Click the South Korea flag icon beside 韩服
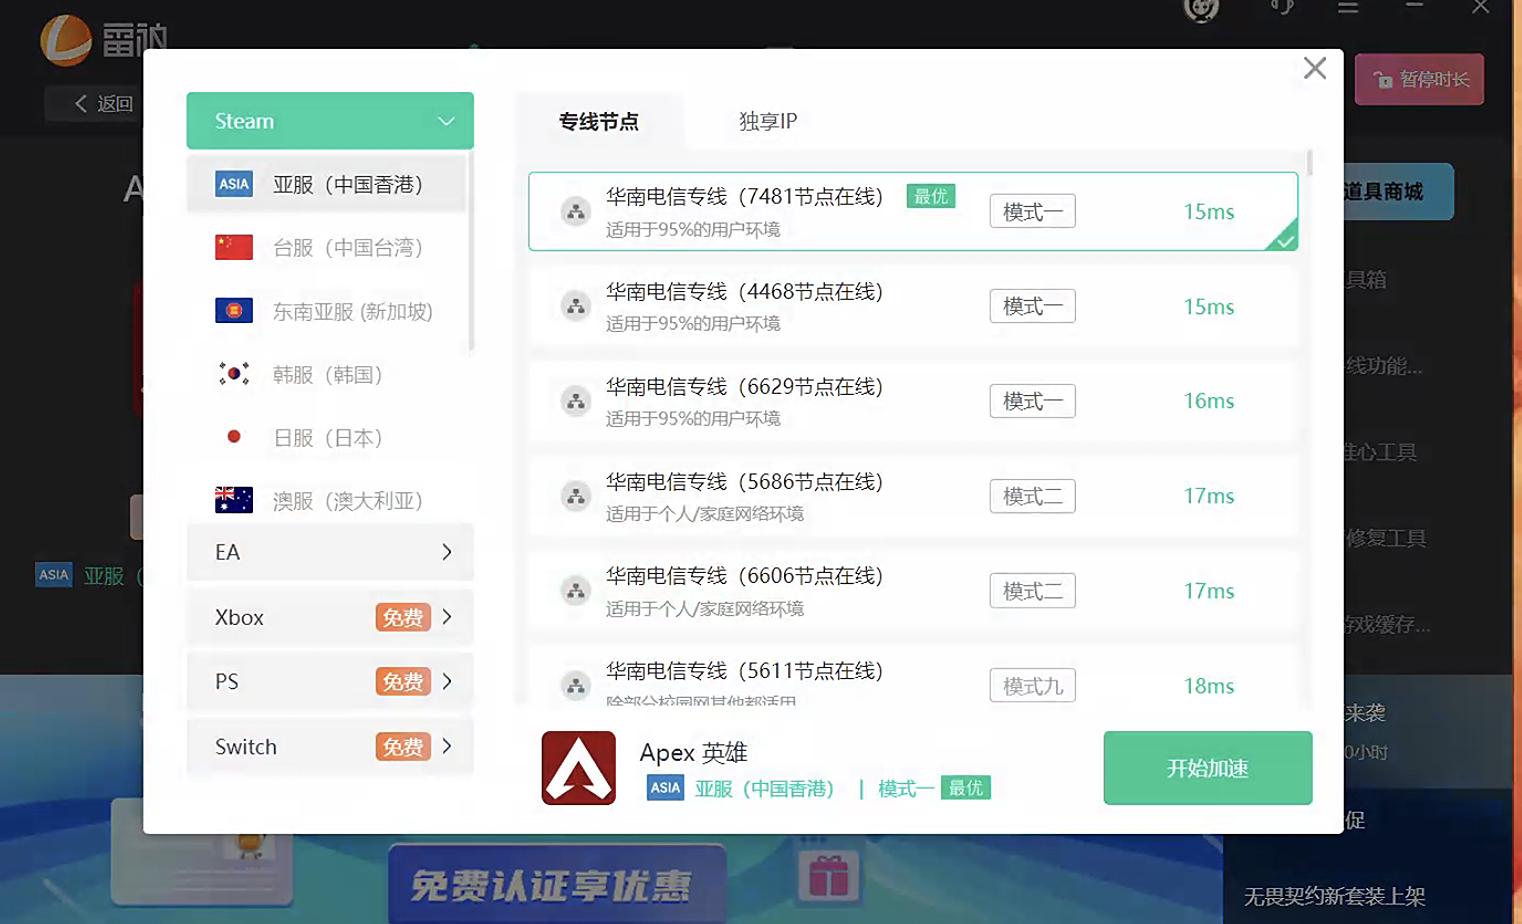This screenshot has height=924, width=1522. tap(233, 373)
